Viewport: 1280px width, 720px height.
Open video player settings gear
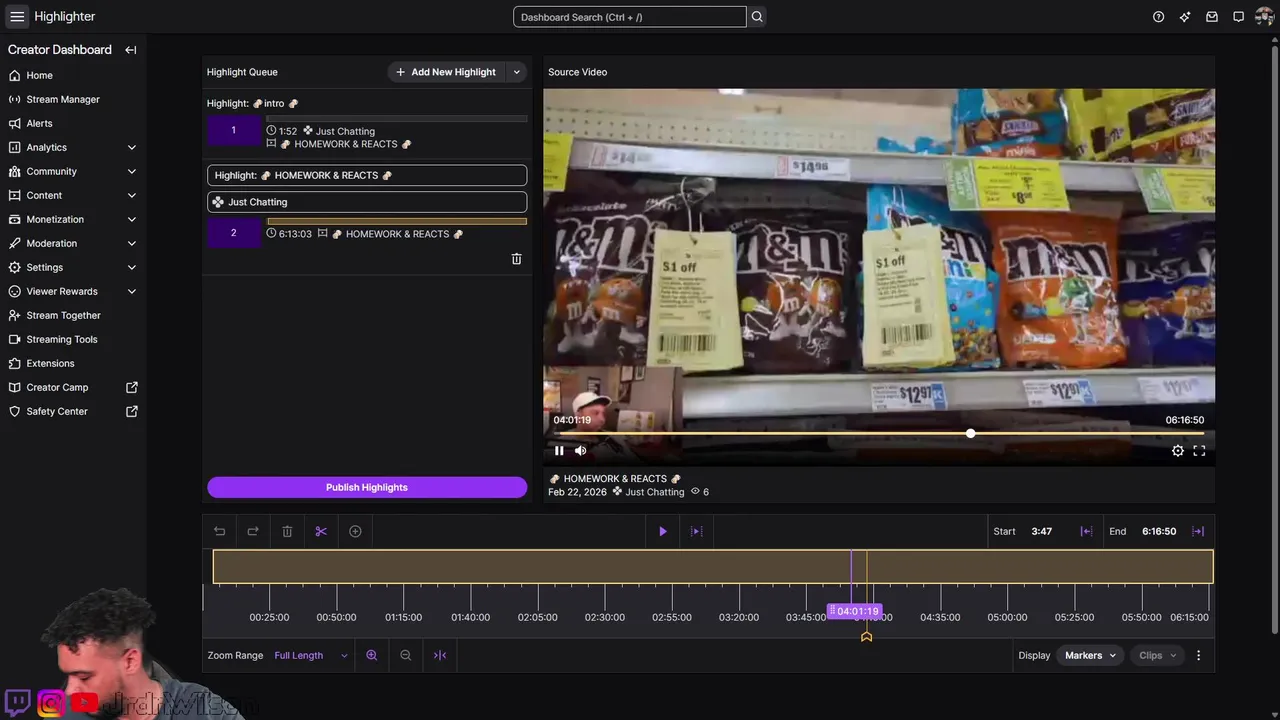1178,451
